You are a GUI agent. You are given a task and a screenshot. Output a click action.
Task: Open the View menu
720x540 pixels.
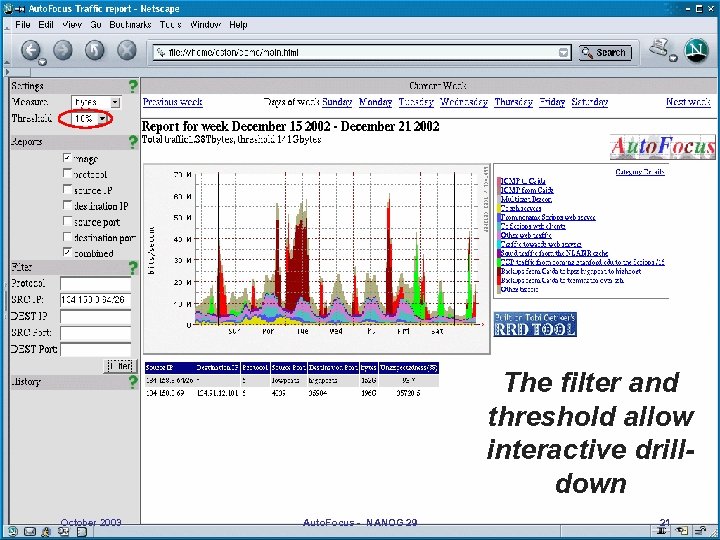tap(72, 25)
